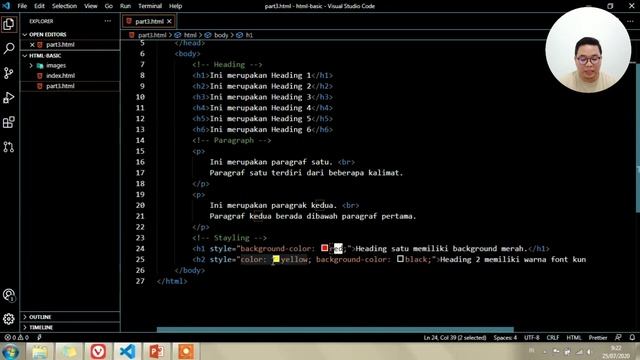Viewport: 640px width, 360px height.
Task: Open the View menu
Action: click(91, 6)
